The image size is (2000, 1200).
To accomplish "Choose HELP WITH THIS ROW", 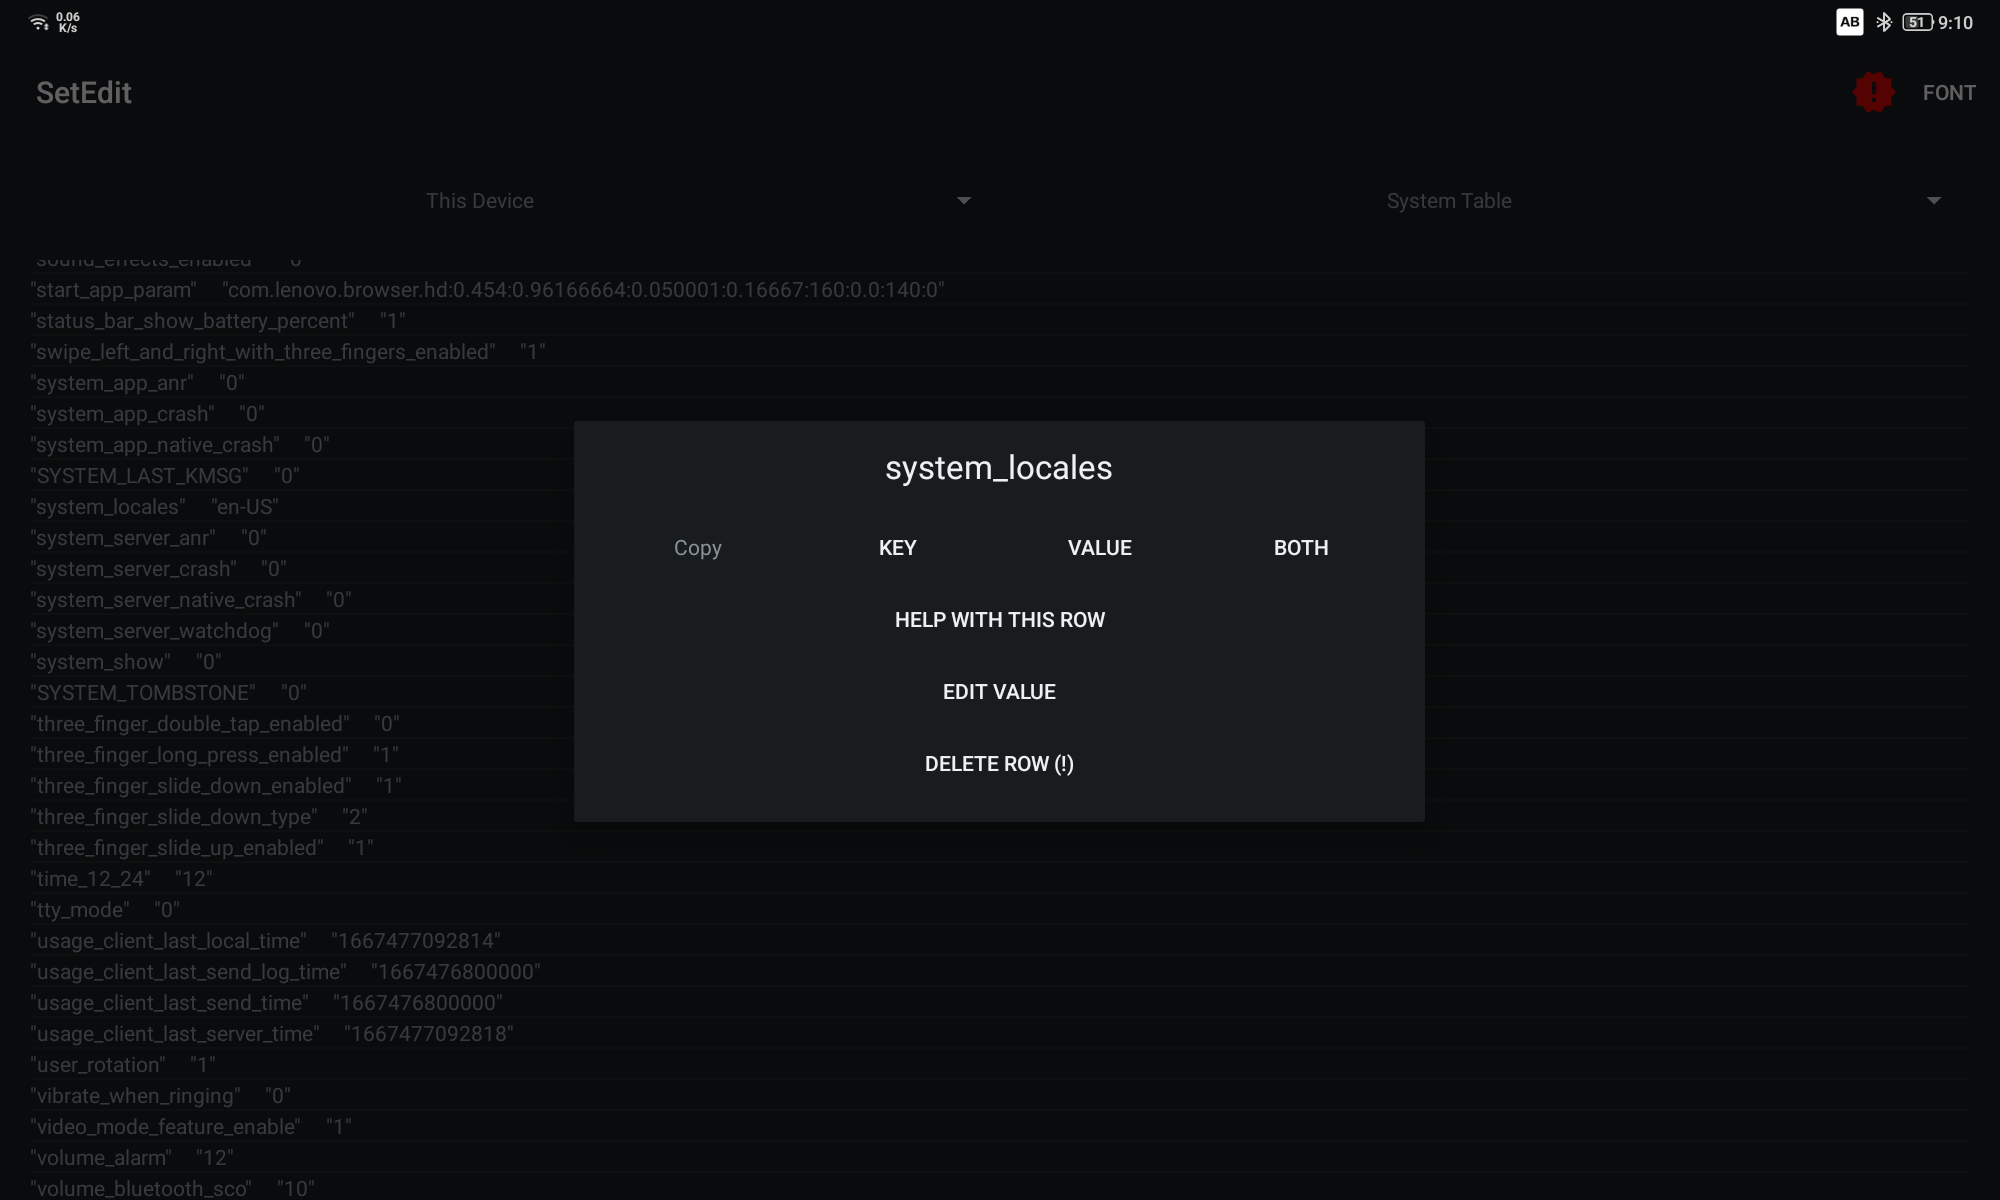I will tap(999, 620).
